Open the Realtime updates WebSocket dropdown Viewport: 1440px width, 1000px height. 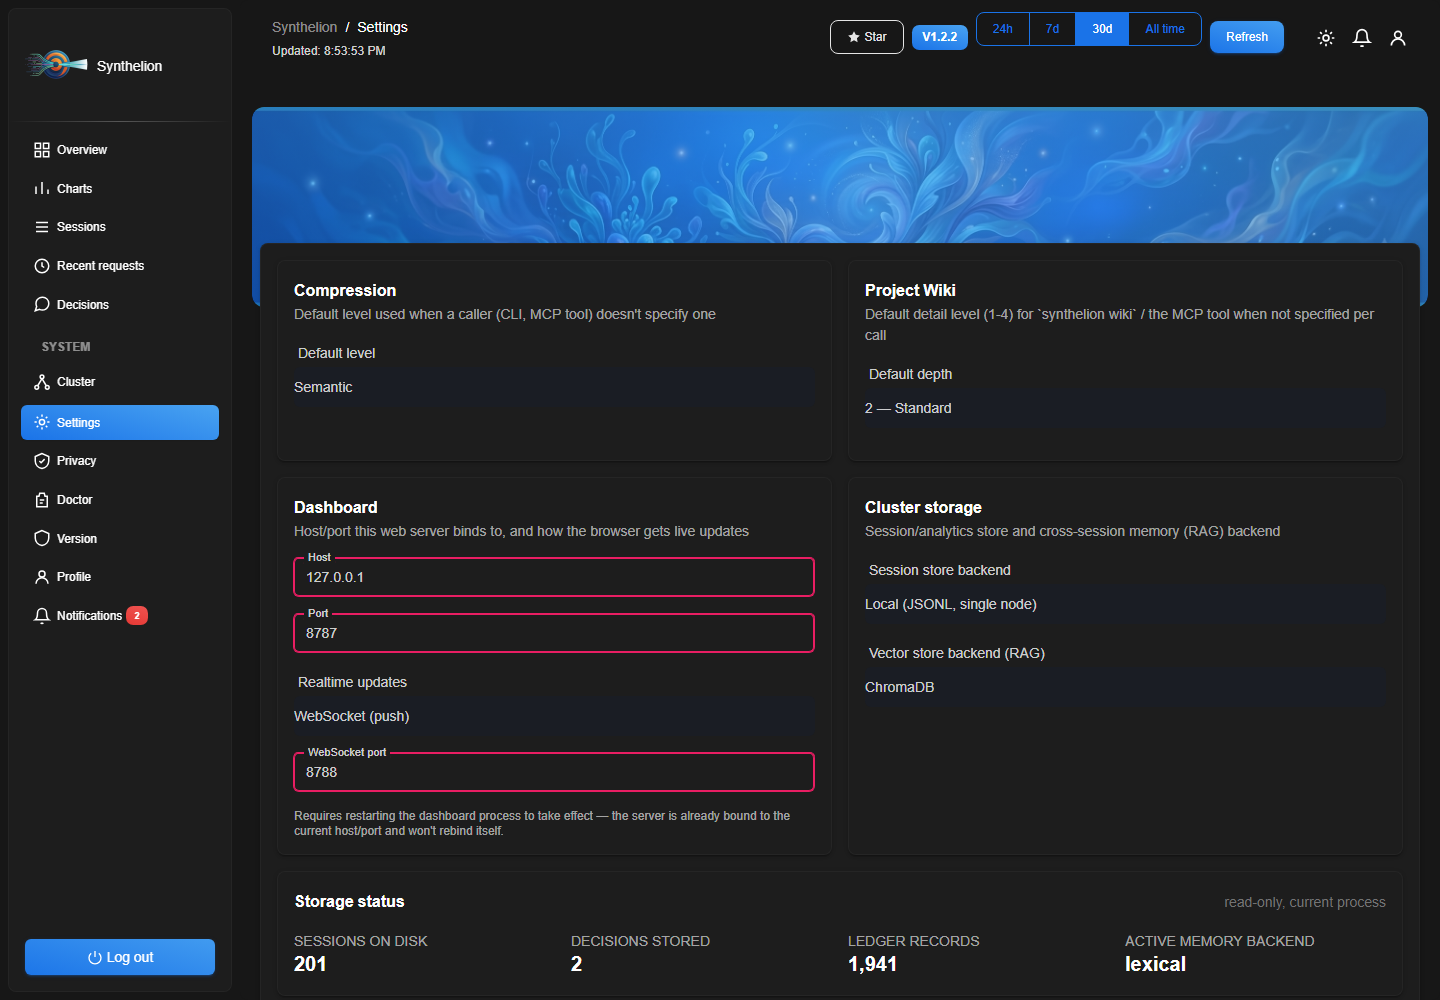[554, 716]
